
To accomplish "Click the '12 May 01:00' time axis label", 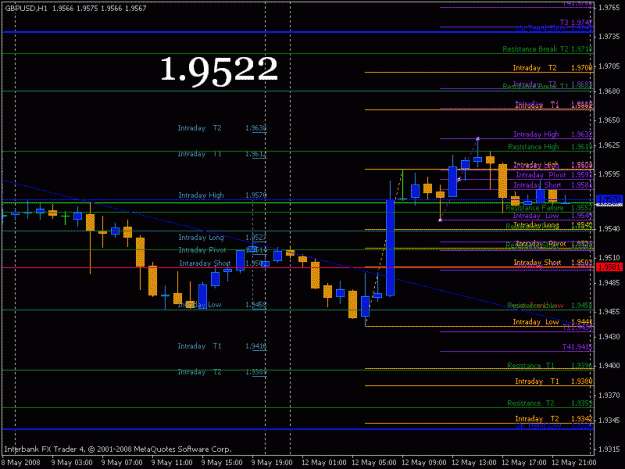I will click(324, 462).
